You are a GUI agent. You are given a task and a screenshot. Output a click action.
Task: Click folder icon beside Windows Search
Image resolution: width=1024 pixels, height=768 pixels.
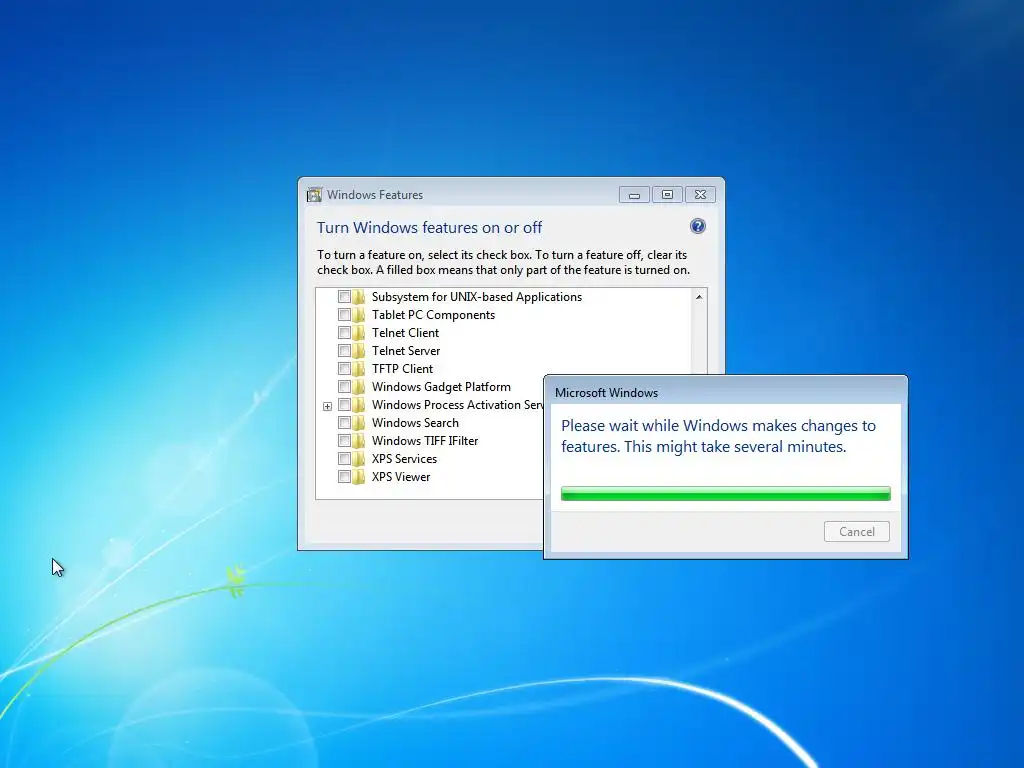point(359,423)
